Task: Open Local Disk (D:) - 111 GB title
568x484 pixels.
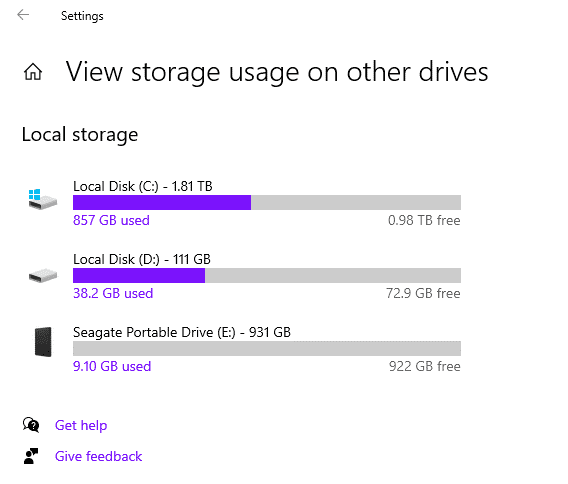Action: [x=142, y=259]
